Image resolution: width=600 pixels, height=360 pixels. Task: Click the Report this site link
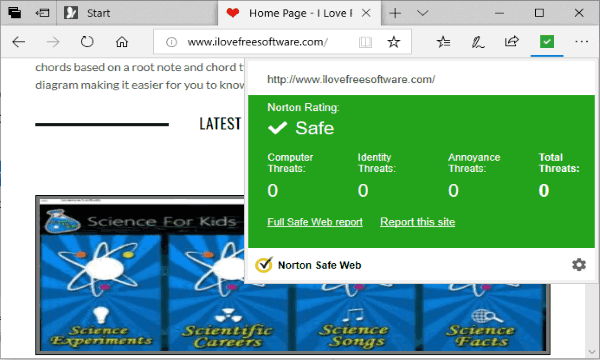point(417,222)
